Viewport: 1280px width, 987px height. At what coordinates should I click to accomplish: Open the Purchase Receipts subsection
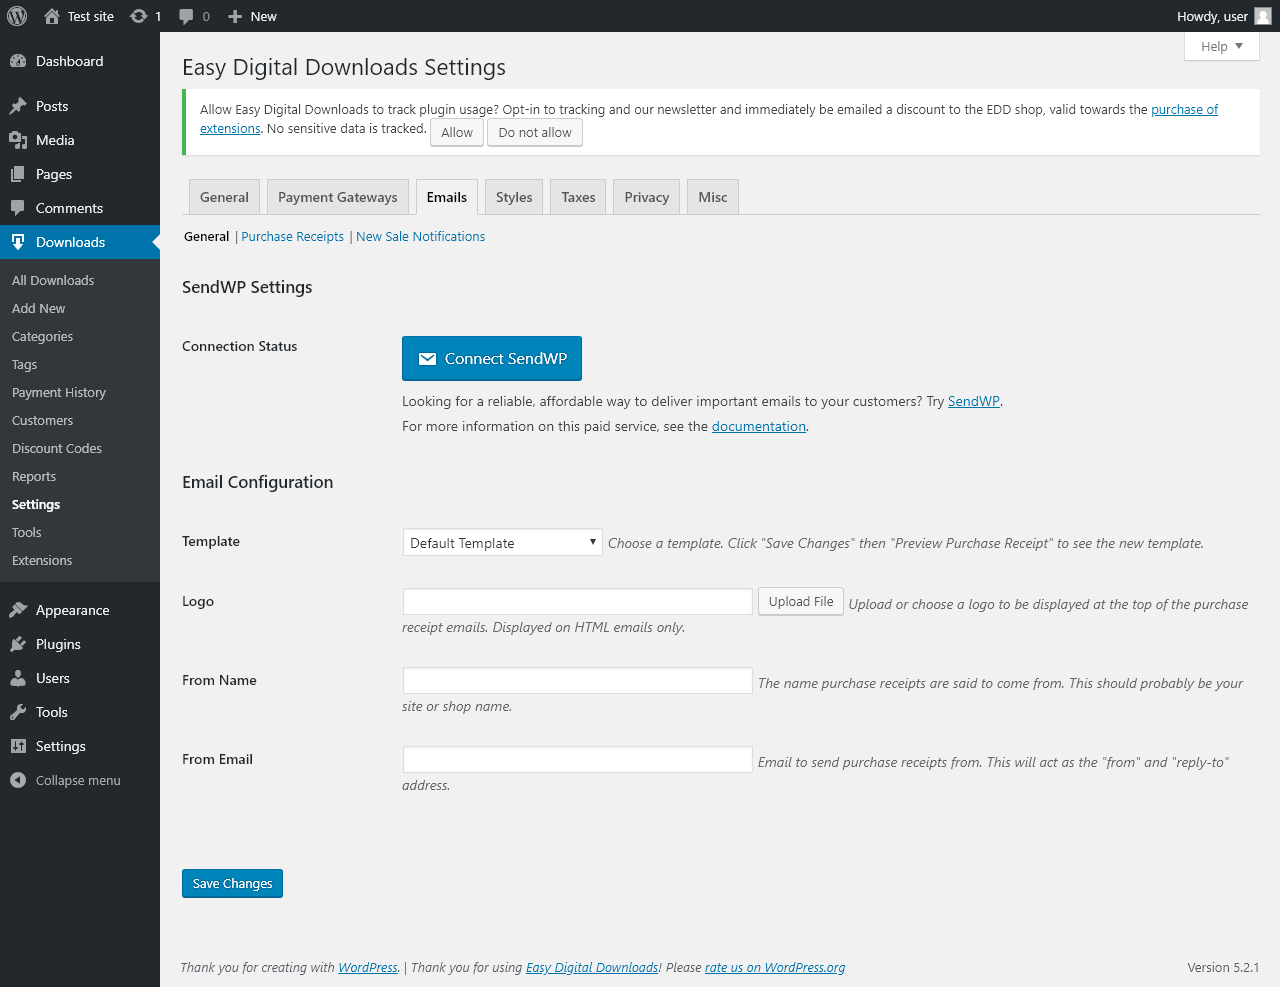tap(292, 236)
